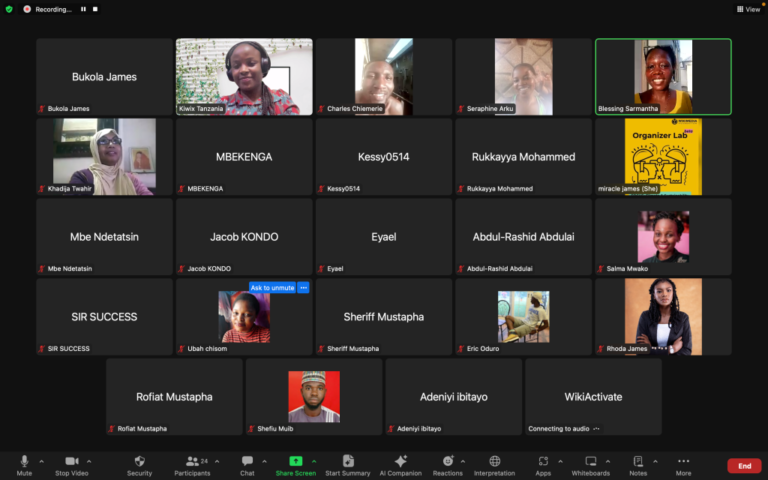
Task: Expand the arrow beside Reactions
Action: [463, 461]
